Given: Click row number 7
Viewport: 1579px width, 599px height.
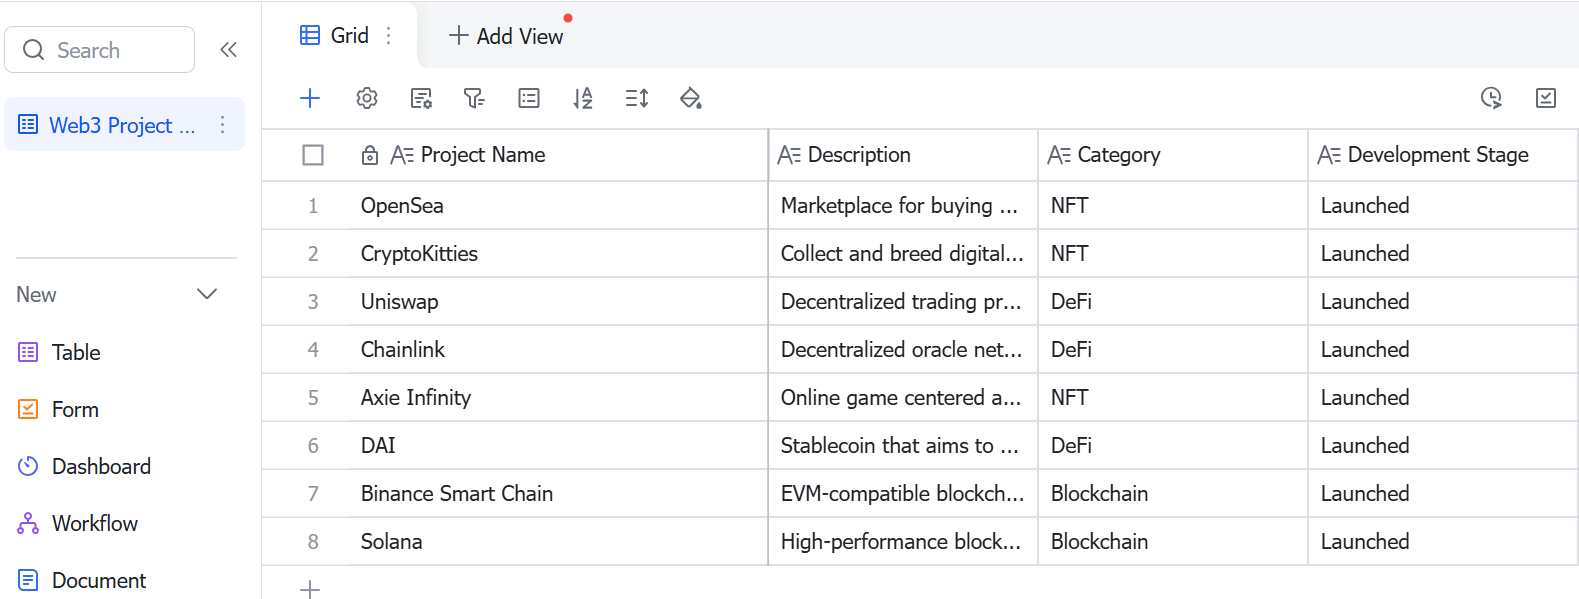Looking at the screenshot, I should 313,494.
